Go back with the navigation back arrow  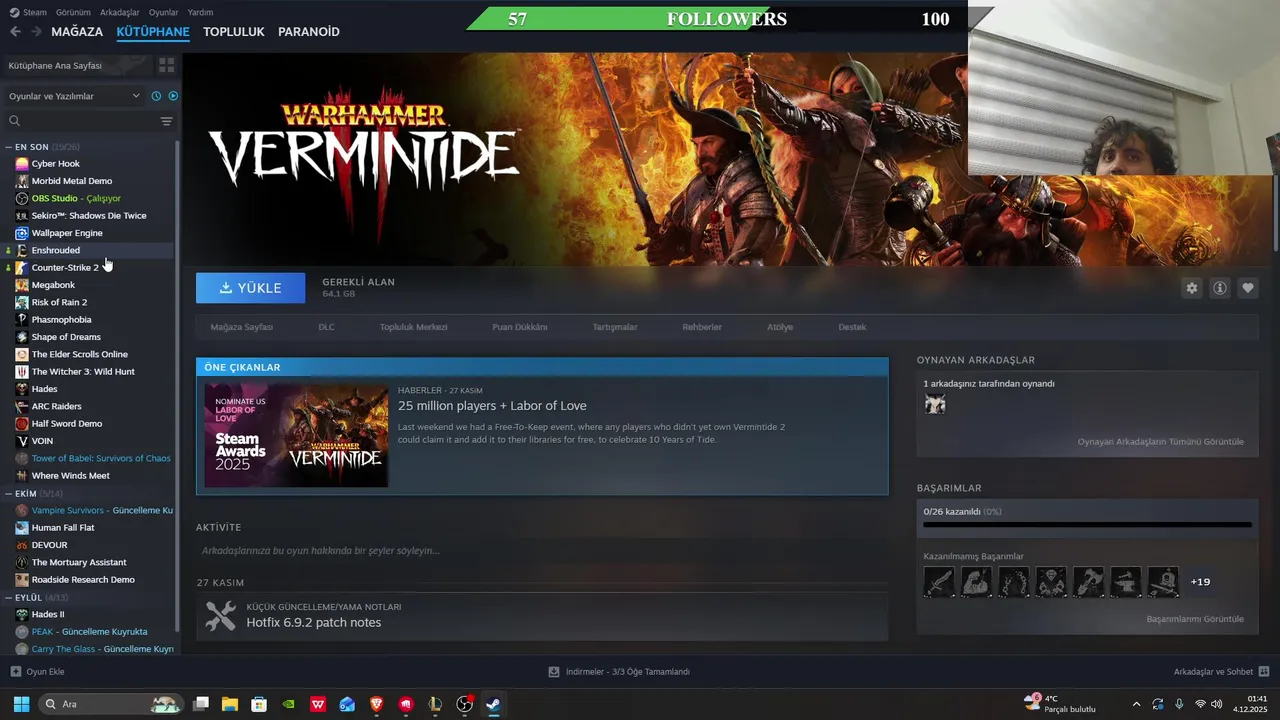coord(15,32)
